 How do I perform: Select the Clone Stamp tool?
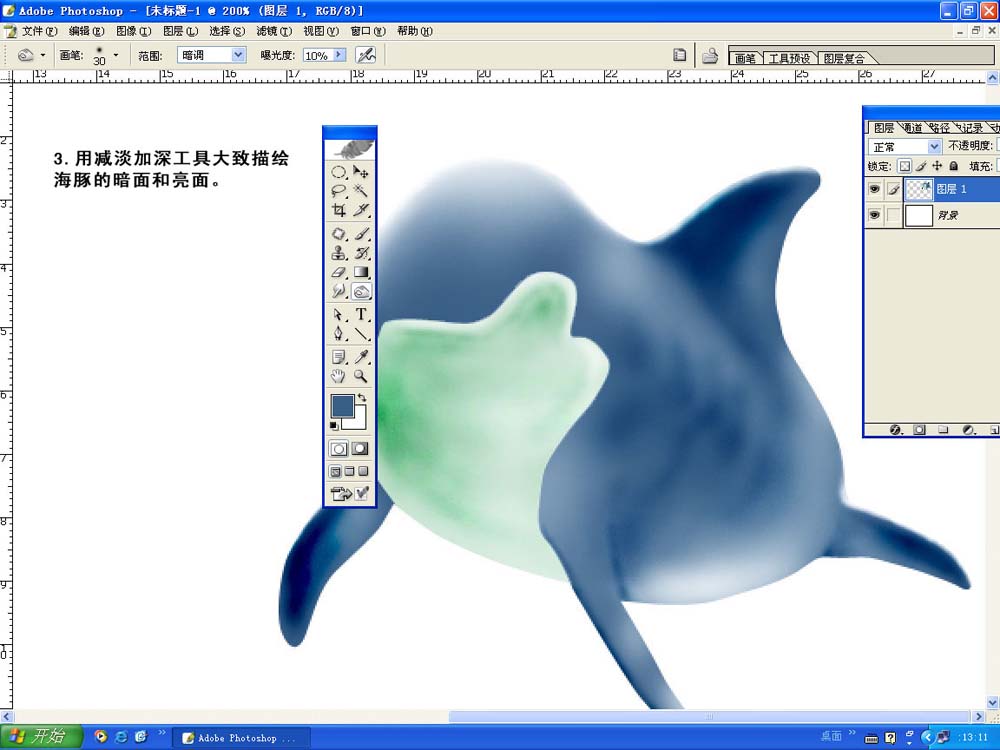339,253
